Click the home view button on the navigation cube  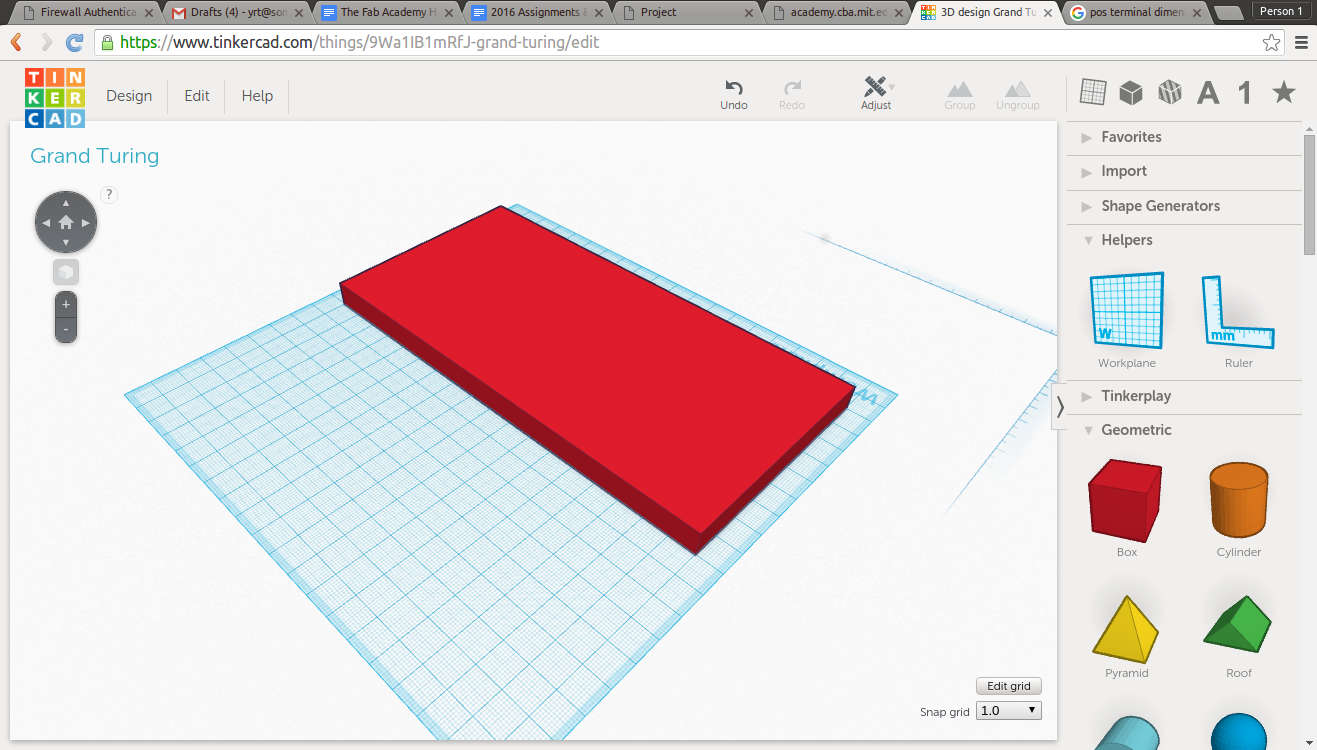65,221
